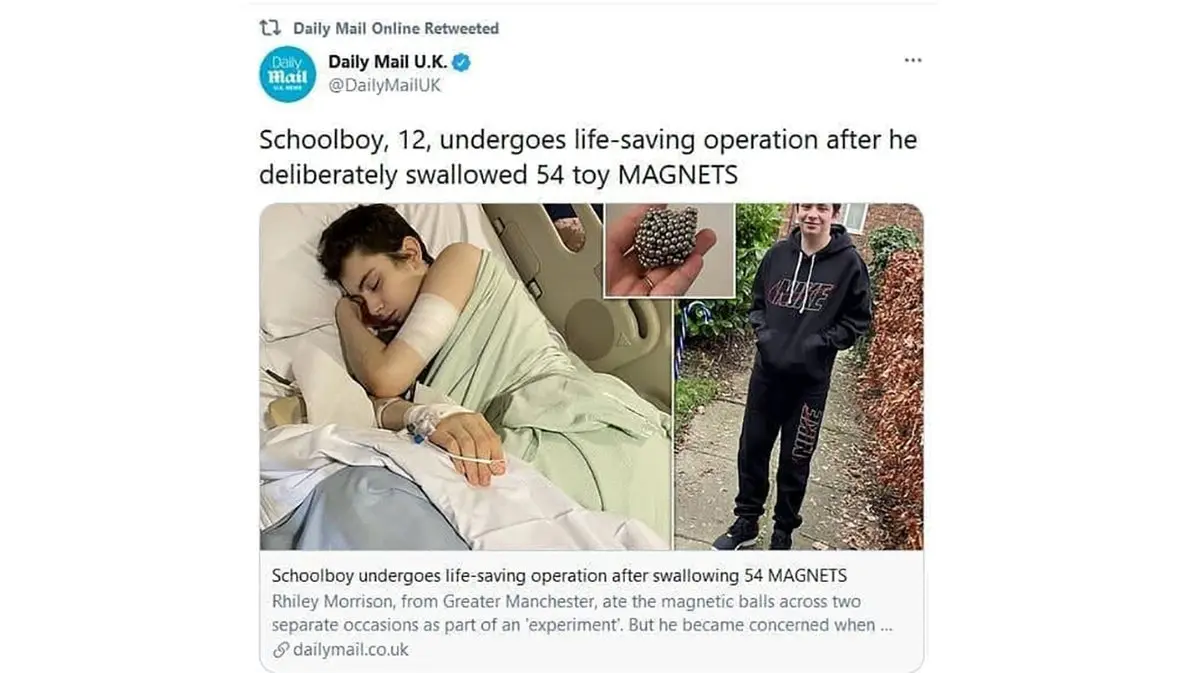Open the tweet text about schoolboy, 12

click(588, 157)
